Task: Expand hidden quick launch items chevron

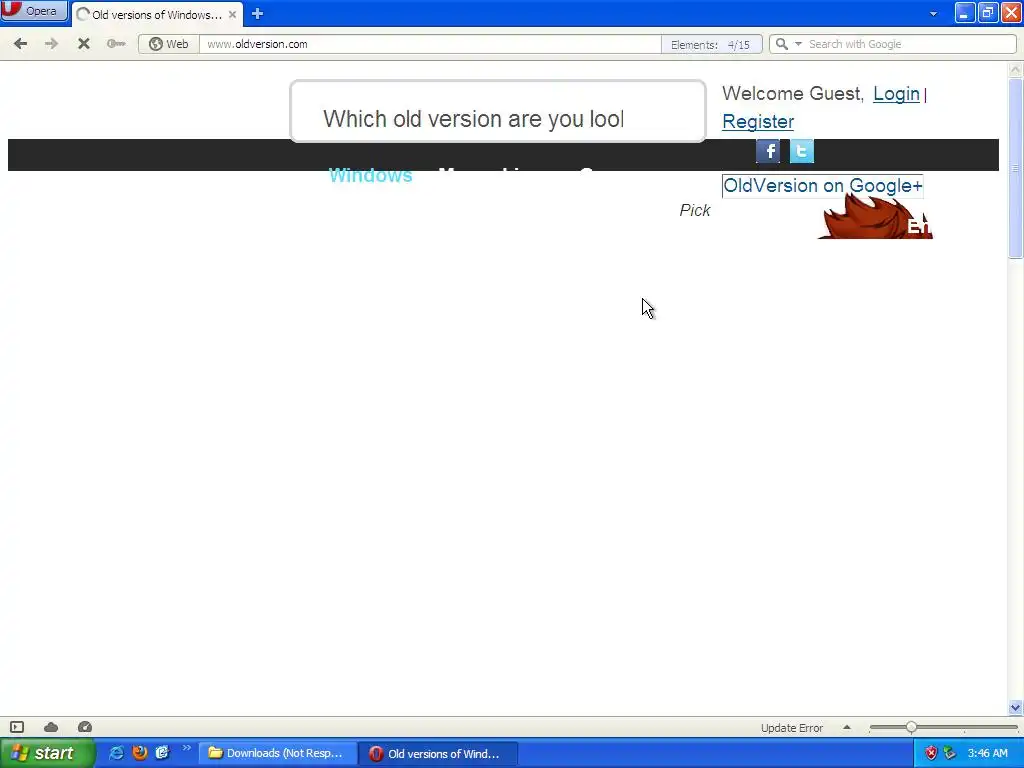Action: click(x=186, y=748)
